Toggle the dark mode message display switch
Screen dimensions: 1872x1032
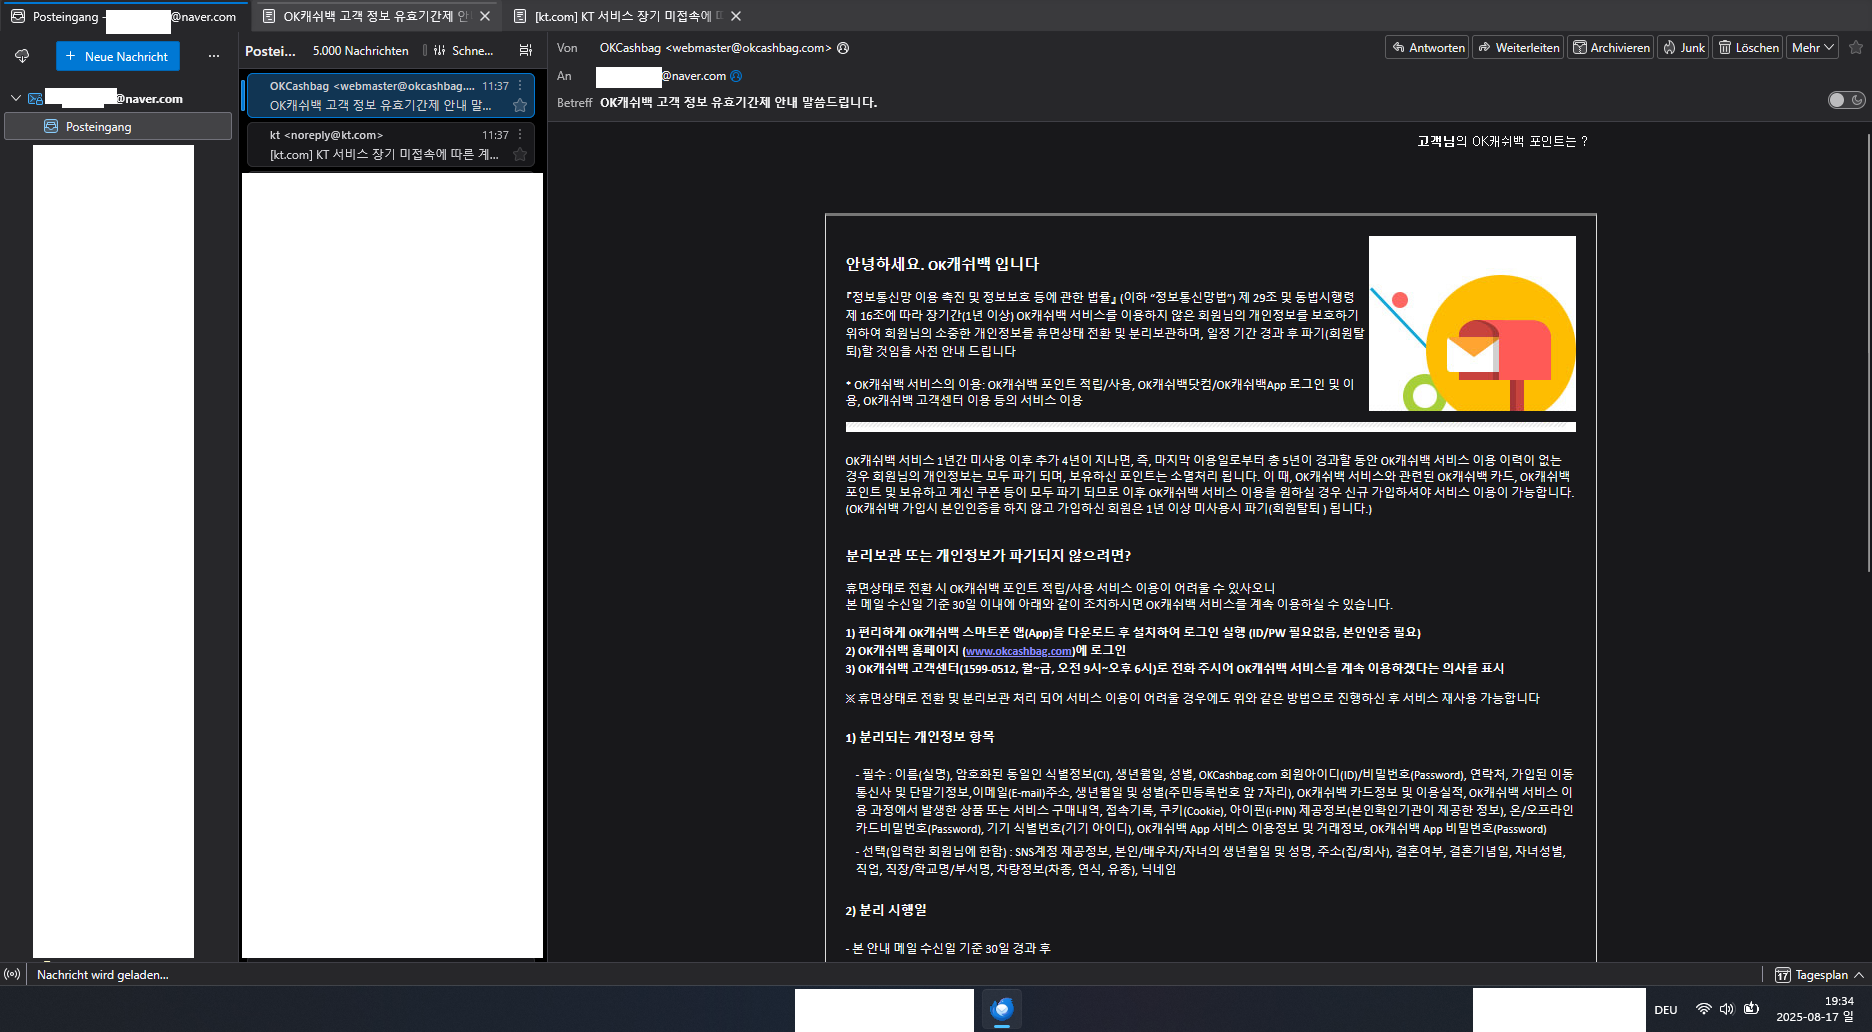1846,100
